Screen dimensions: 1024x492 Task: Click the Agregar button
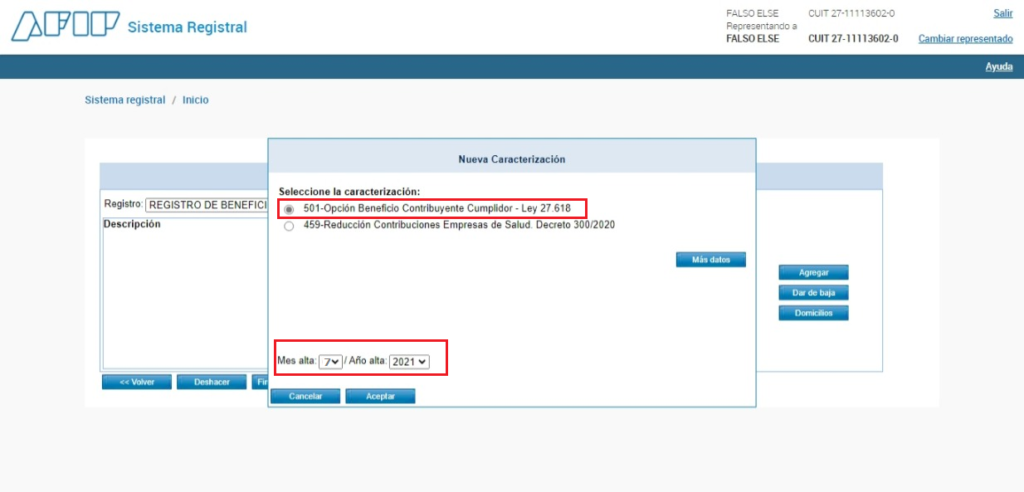tap(813, 272)
